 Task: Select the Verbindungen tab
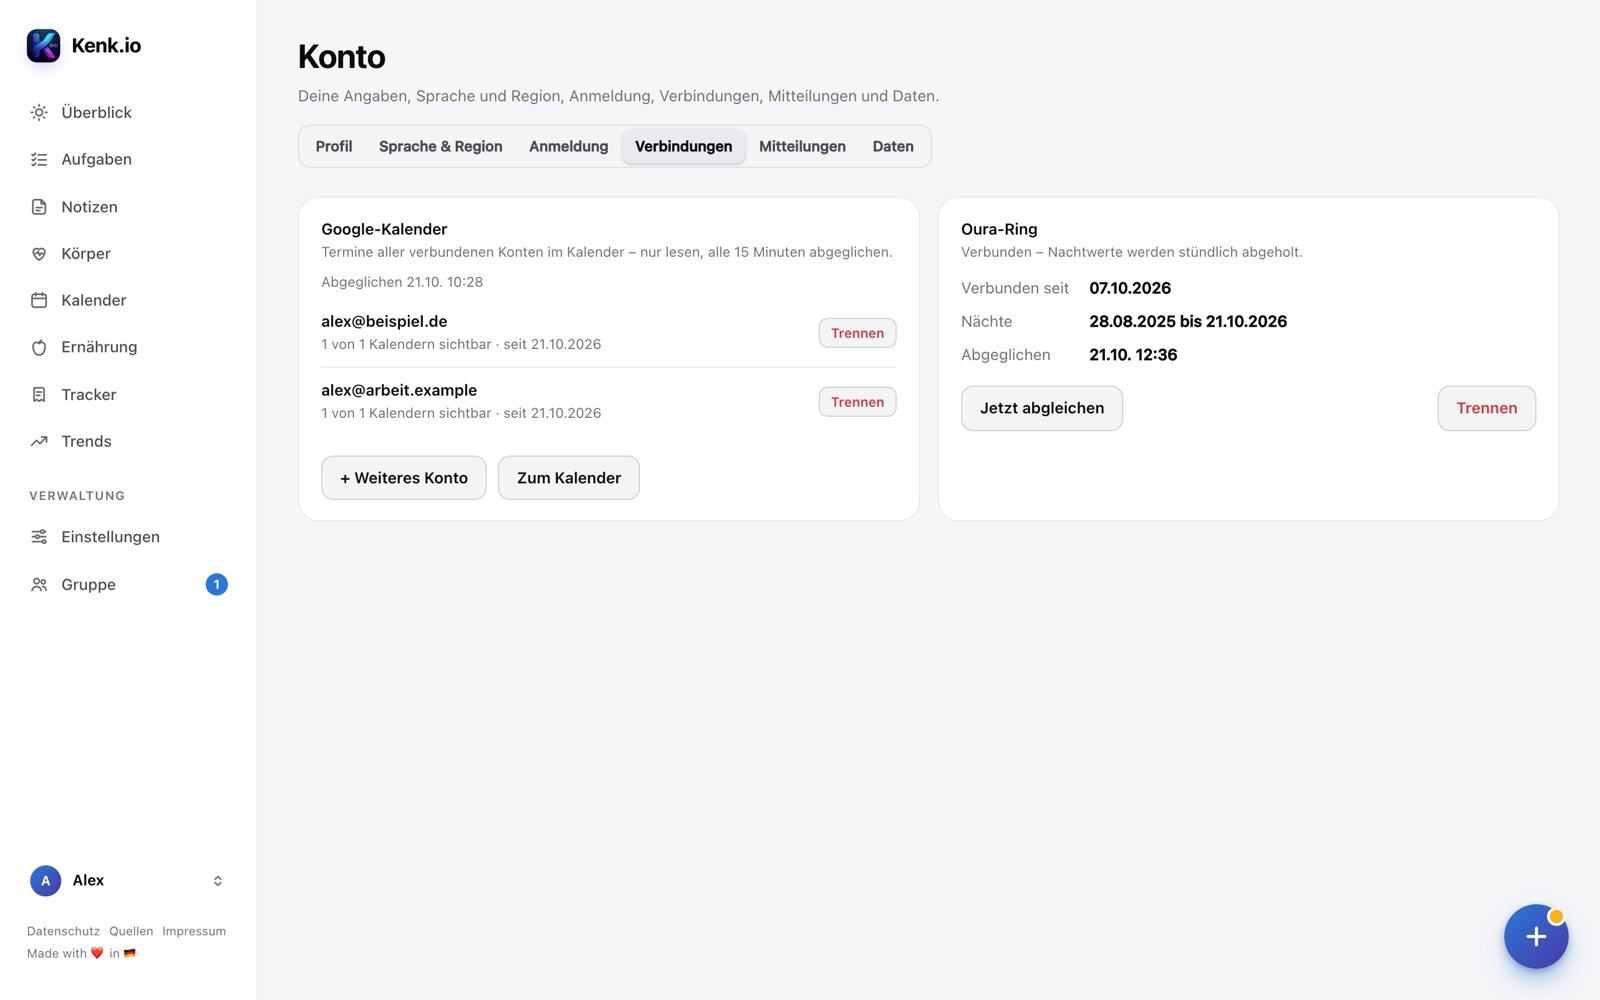tap(684, 147)
